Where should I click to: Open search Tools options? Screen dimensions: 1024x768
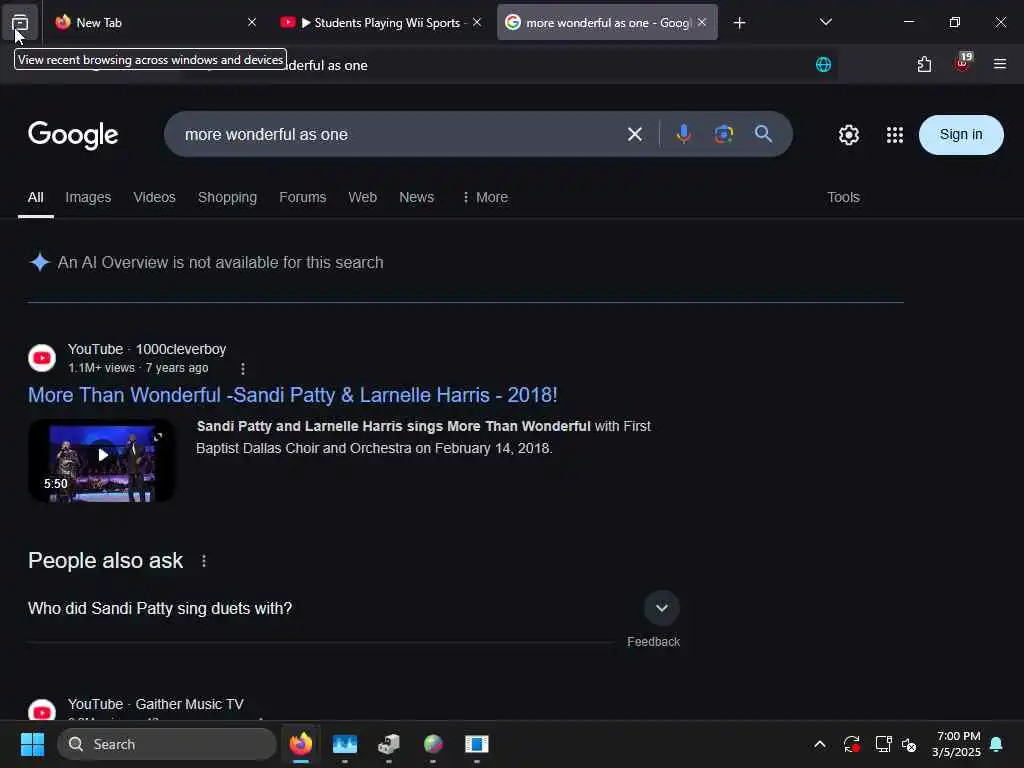[x=844, y=197]
